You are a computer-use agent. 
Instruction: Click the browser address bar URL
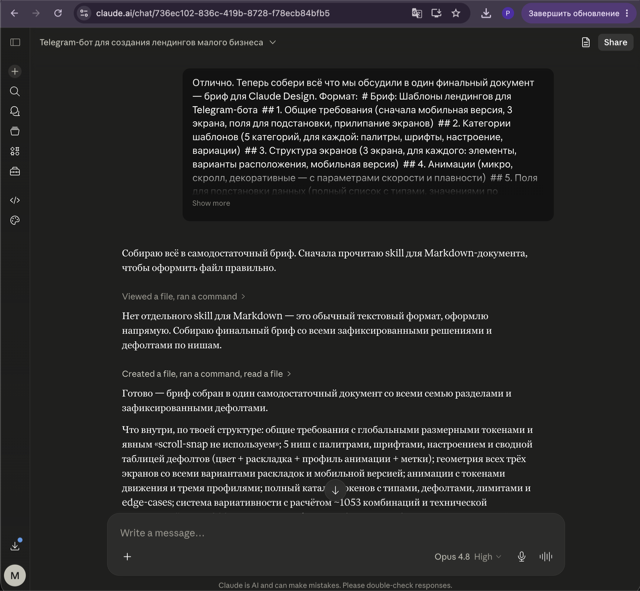click(x=213, y=13)
